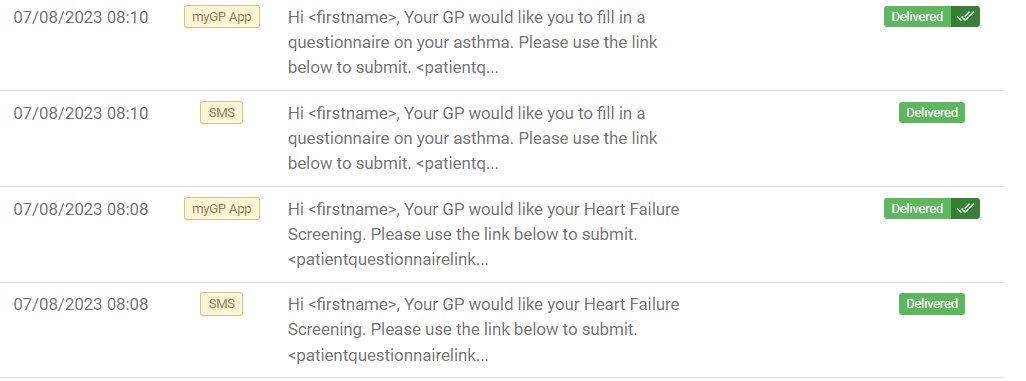The width and height of the screenshot is (1026, 381).
Task: Click the 07/08/2023 08:10 timestamp on SMS row
Action: (x=81, y=113)
